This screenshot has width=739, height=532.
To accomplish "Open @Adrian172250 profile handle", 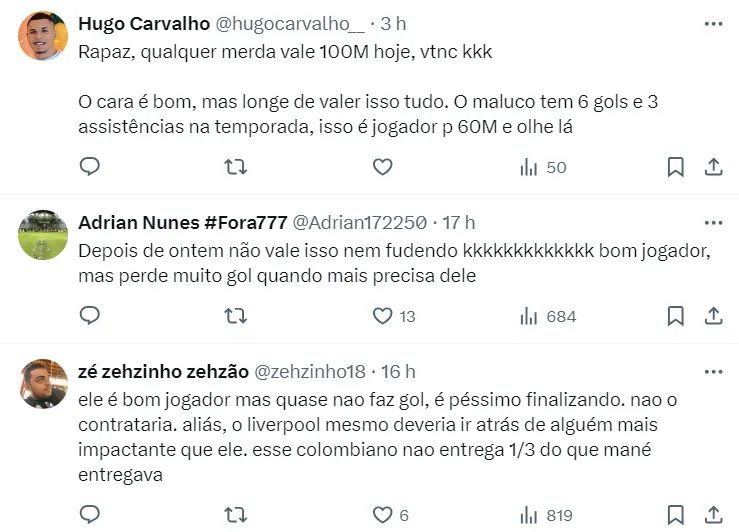I will point(361,222).
